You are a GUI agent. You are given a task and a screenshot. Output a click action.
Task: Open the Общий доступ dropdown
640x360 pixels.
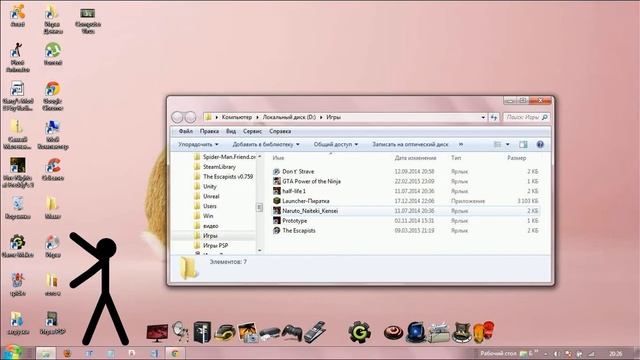336,144
